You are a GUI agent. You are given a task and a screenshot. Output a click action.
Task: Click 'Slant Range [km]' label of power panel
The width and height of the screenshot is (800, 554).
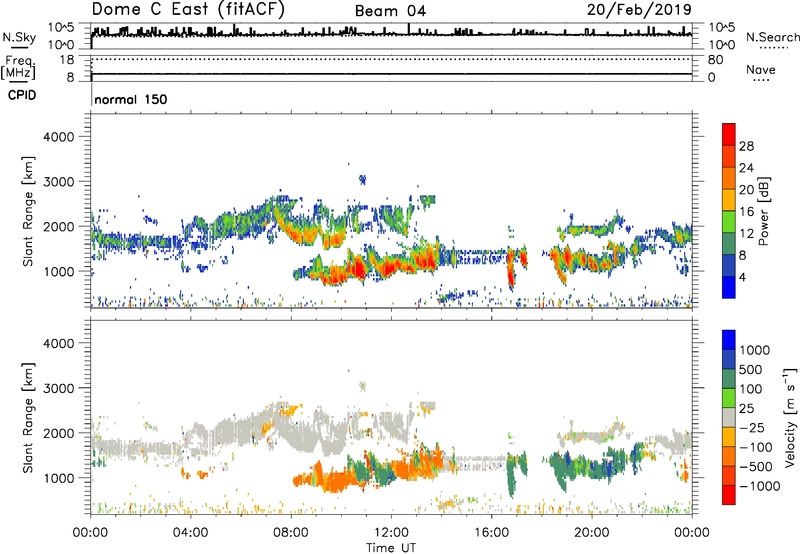click(28, 211)
